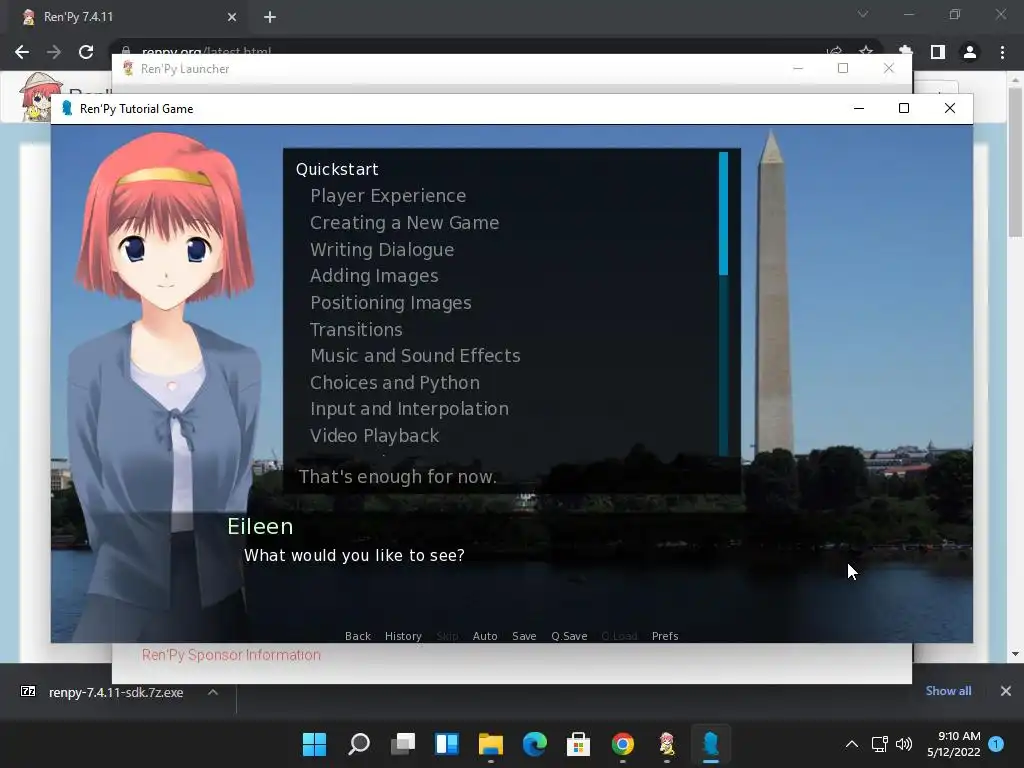Click the page scrollbar down arrow
1024x768 pixels.
[x=1014, y=653]
